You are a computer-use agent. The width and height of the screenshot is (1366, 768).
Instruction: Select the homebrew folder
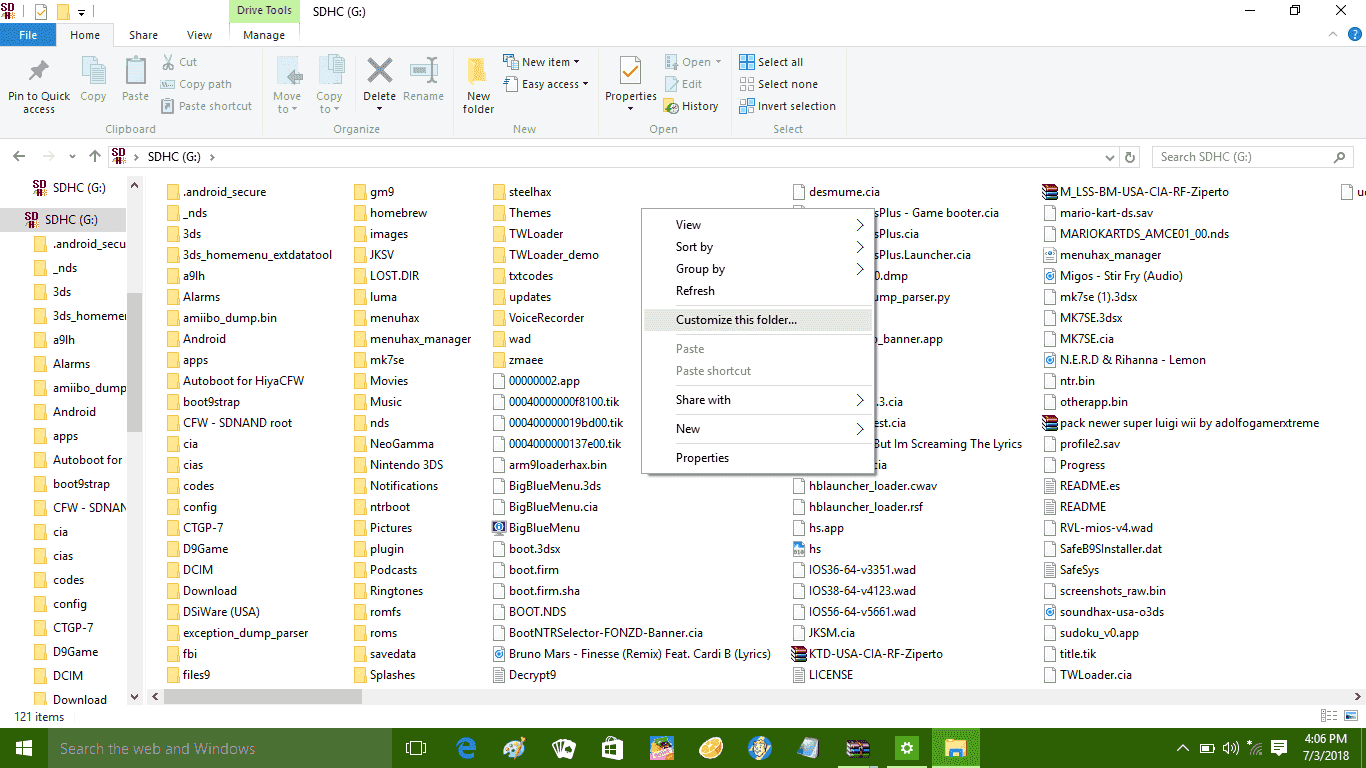[x=391, y=213]
